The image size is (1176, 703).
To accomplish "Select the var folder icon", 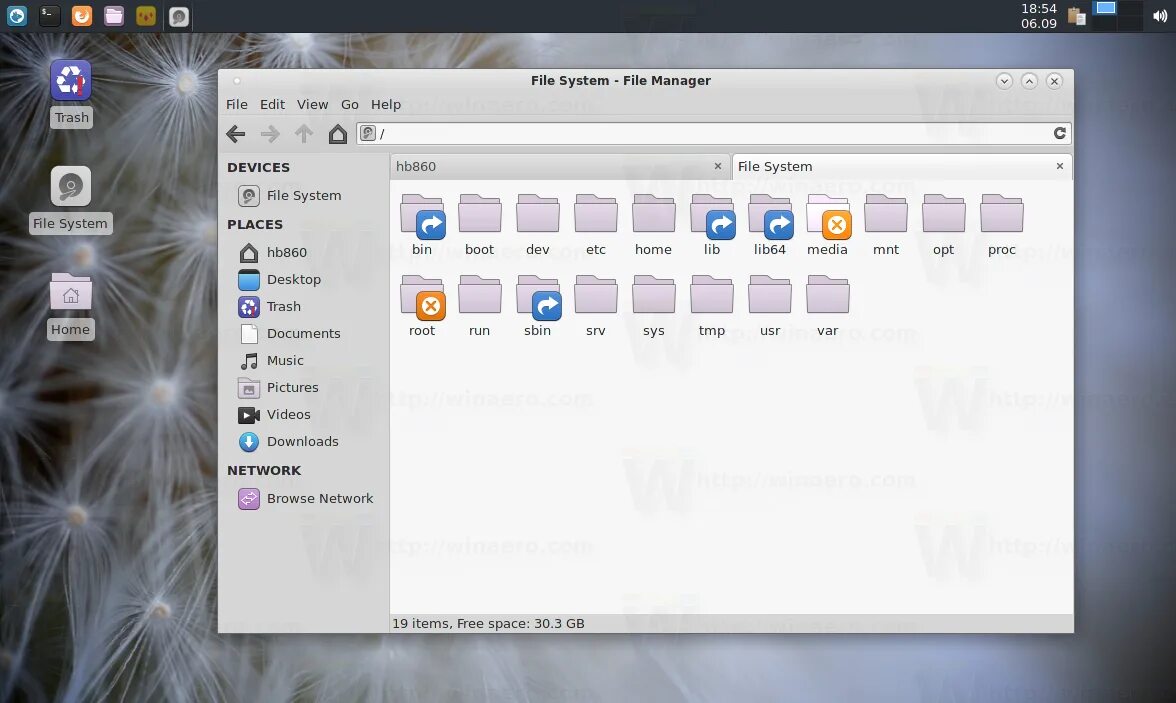I will click(x=827, y=295).
